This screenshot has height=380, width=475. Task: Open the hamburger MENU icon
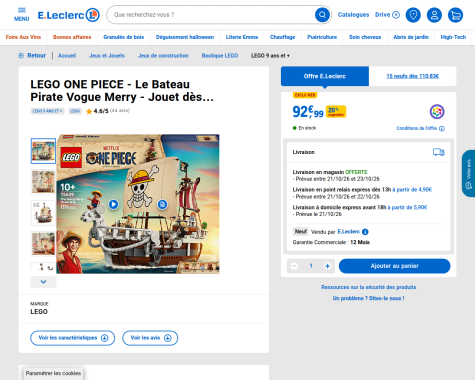22,15
